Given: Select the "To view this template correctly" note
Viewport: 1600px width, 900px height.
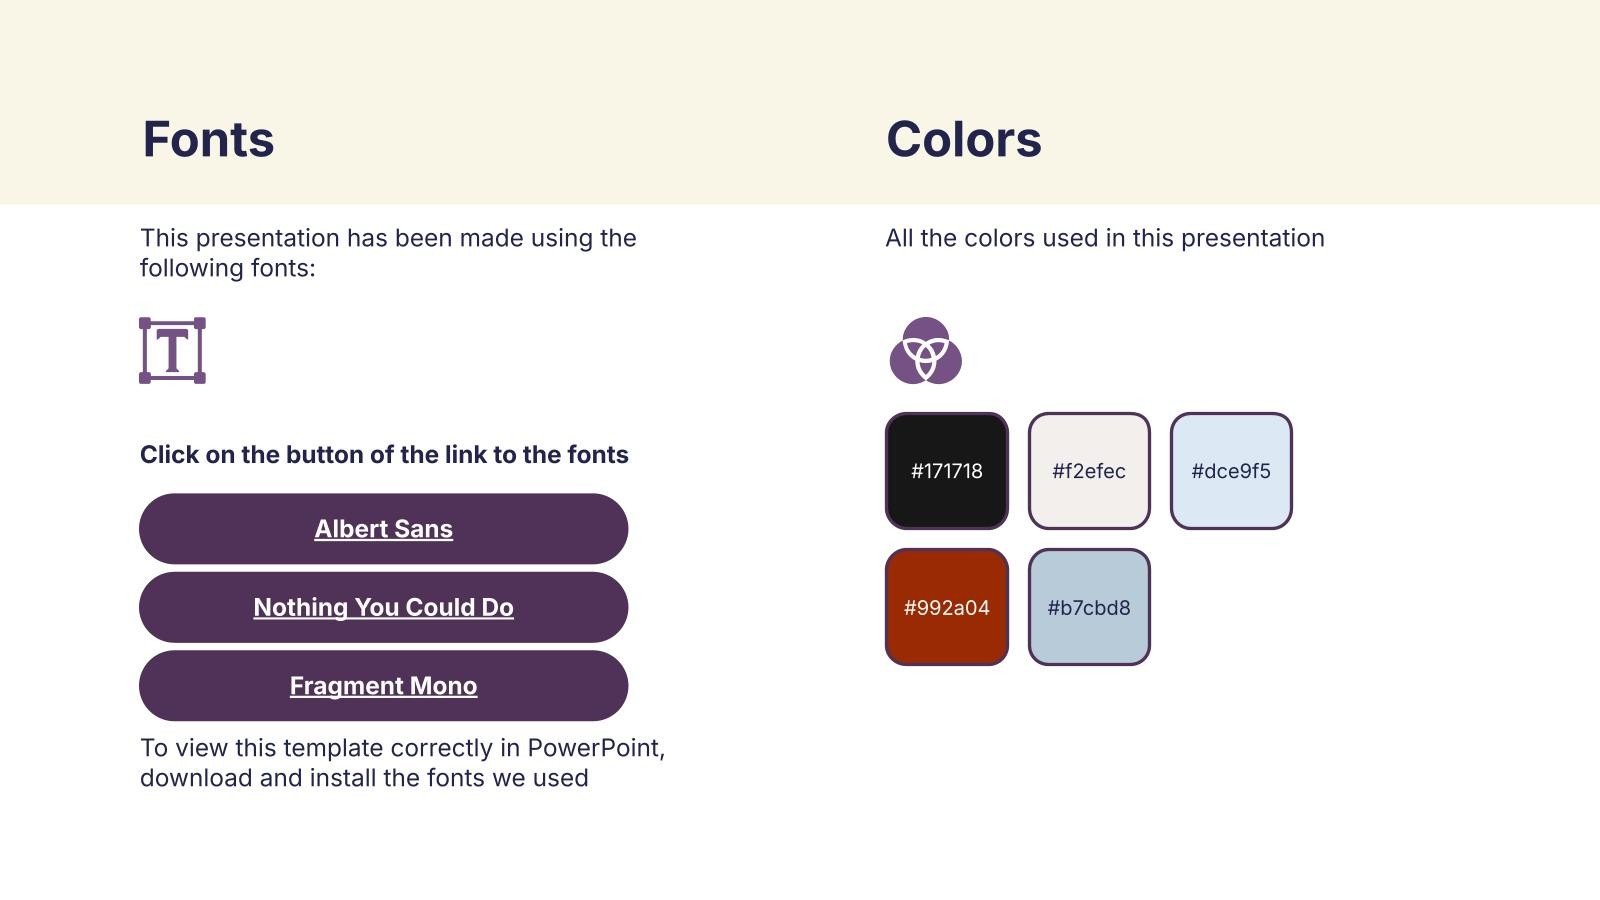Looking at the screenshot, I should [x=402, y=763].
